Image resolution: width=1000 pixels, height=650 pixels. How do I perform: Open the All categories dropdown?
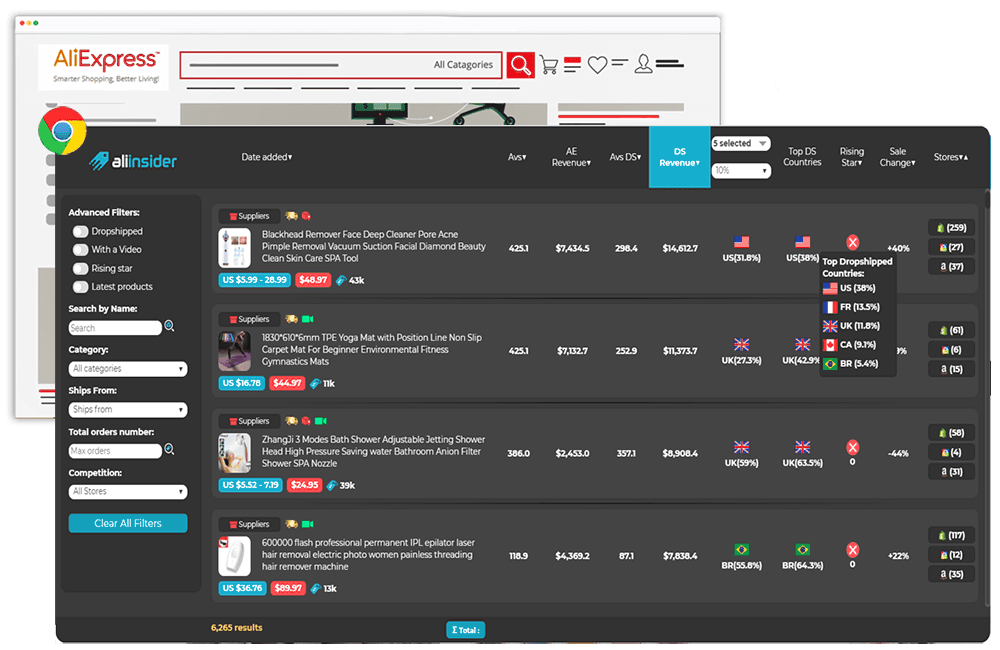pos(128,369)
